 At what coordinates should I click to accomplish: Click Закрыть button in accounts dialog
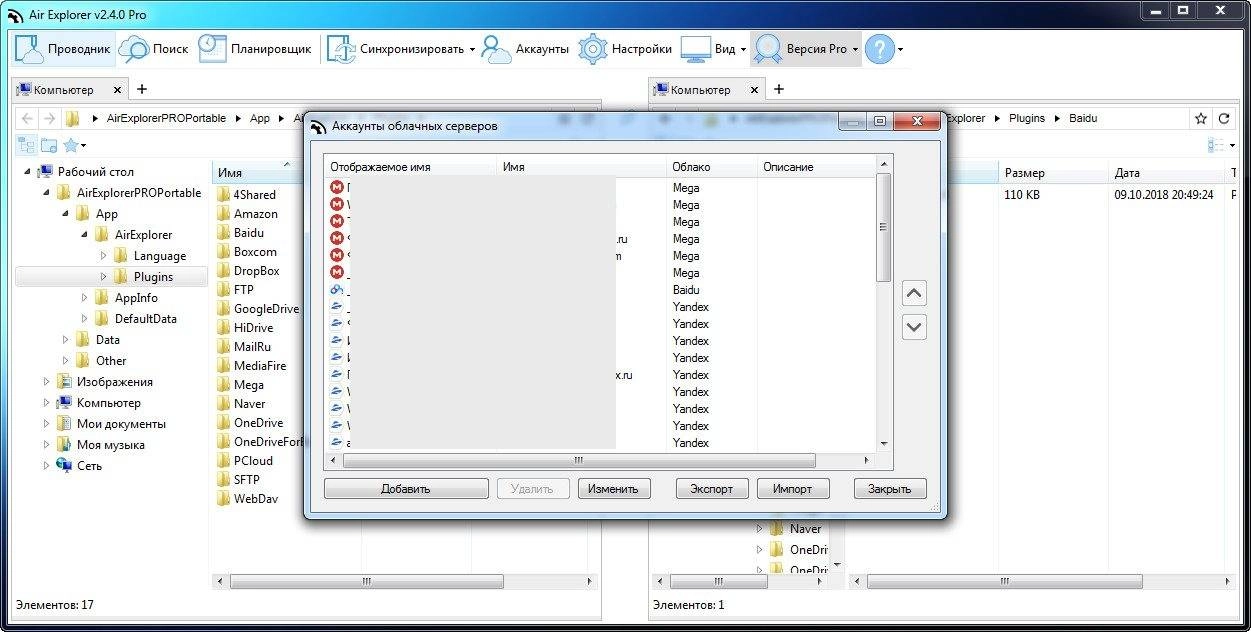[x=890, y=489]
